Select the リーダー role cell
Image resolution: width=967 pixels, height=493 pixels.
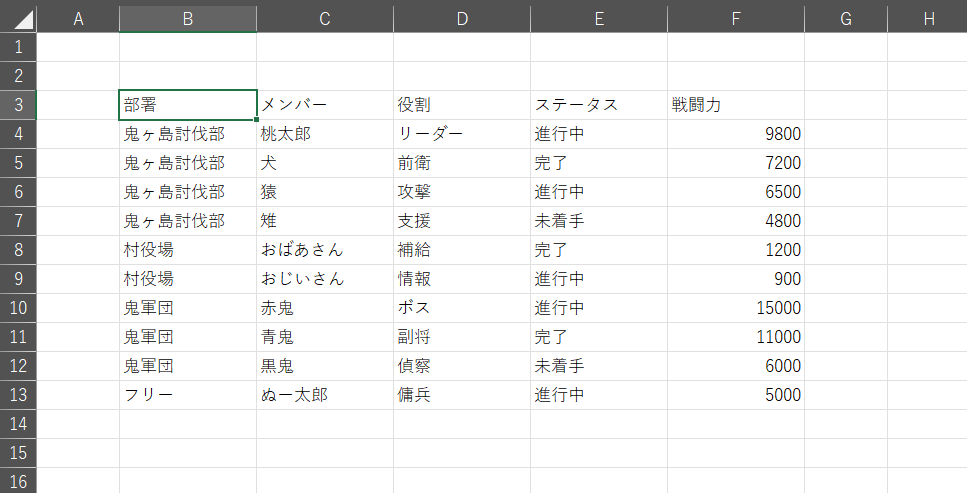(x=461, y=134)
